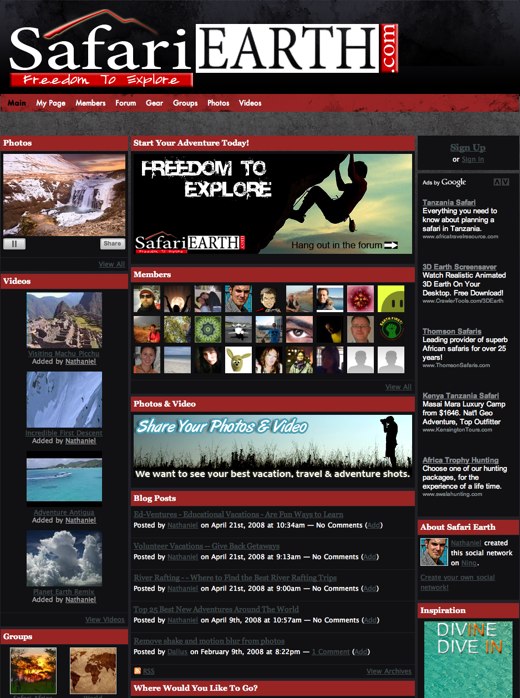This screenshot has width=520, height=698.
Task: Open the bald man with glasses avatar
Action: tap(360, 329)
